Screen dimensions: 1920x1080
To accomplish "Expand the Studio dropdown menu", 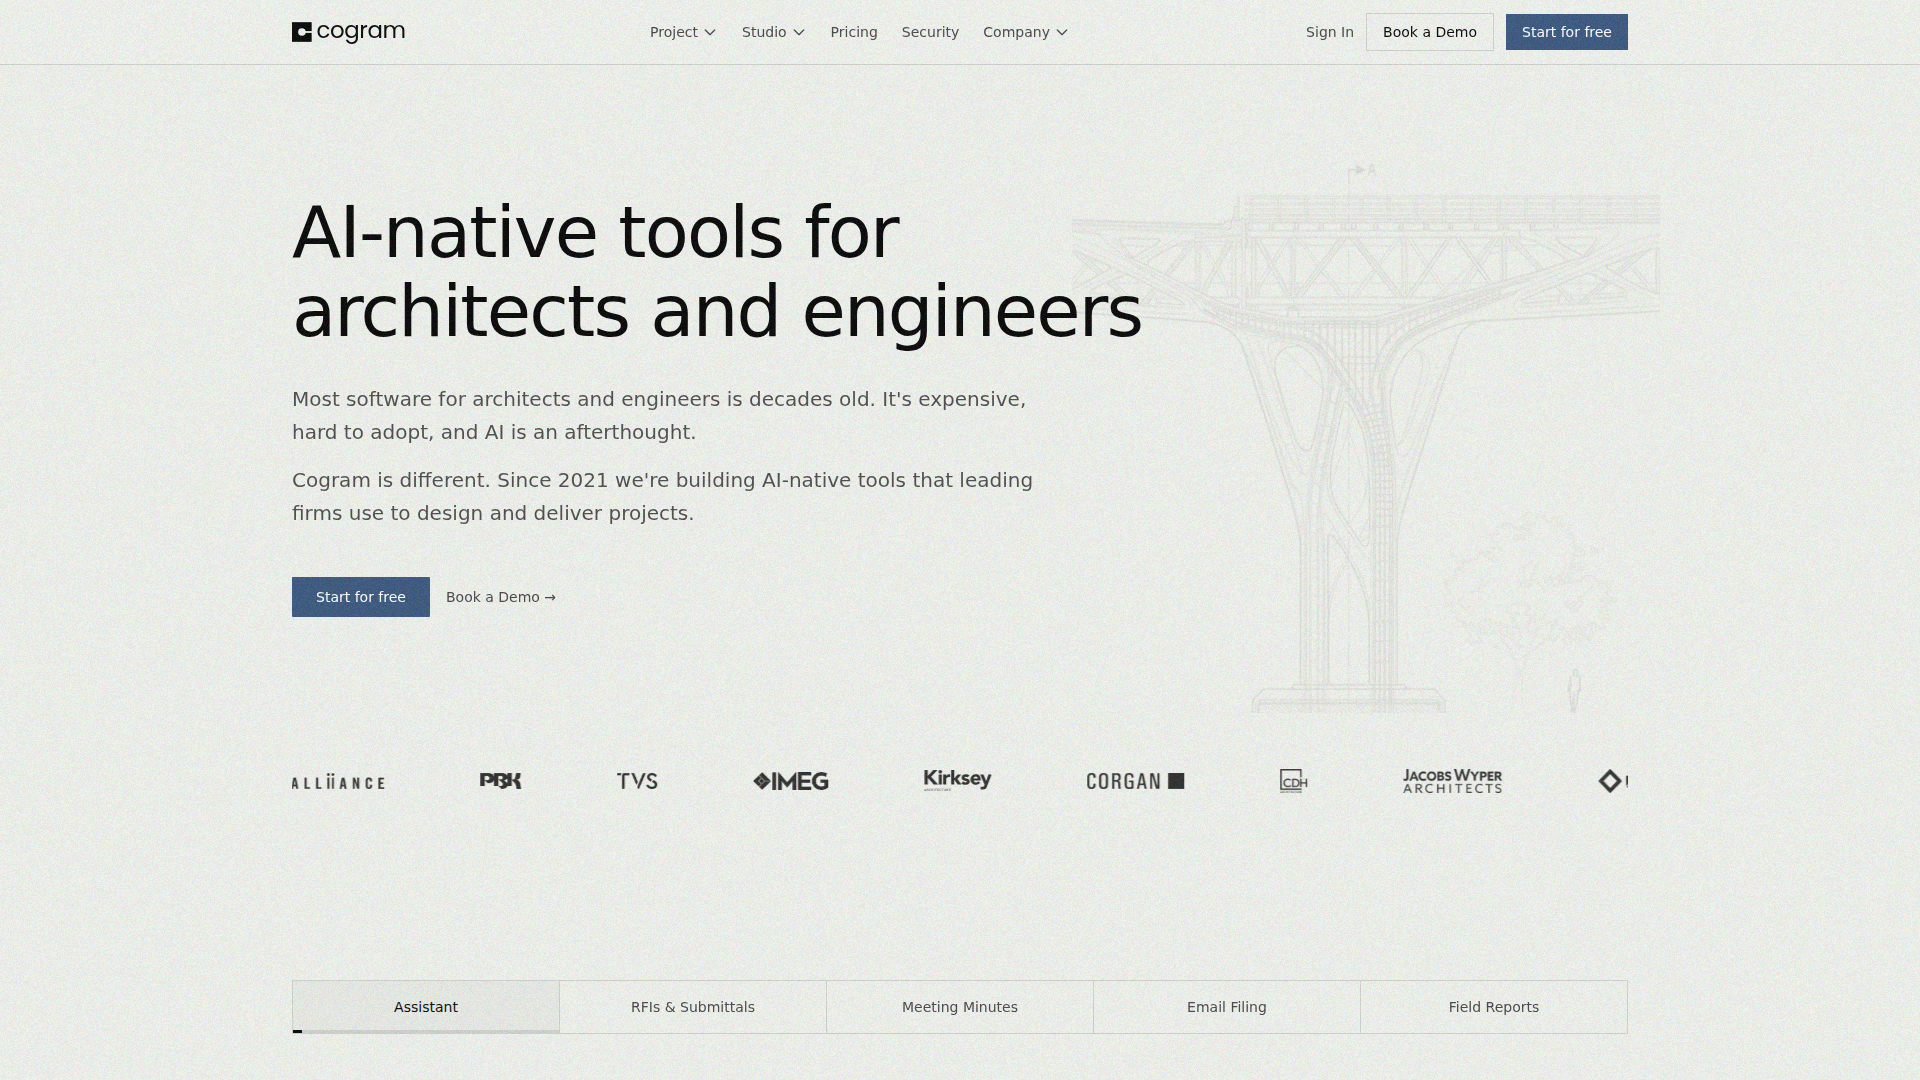I will click(773, 32).
